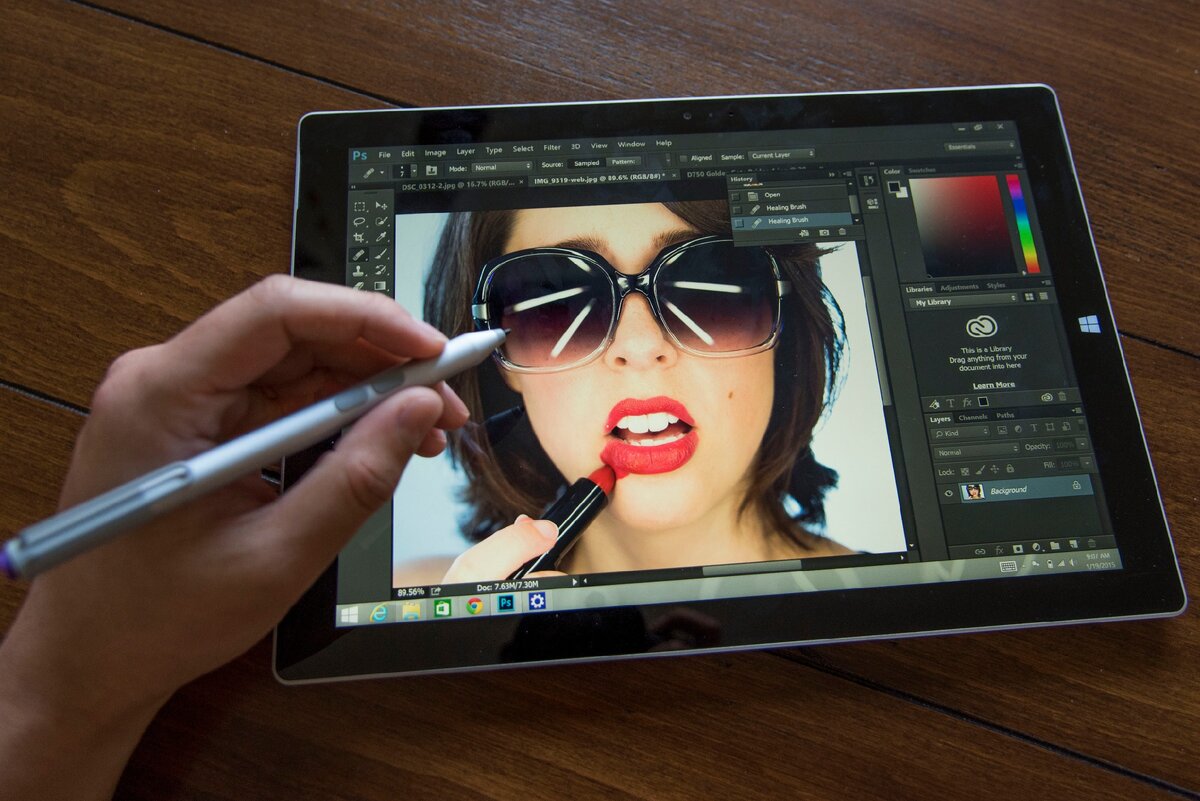The width and height of the screenshot is (1200, 801).
Task: Set history brush source for Open state
Action: (736, 196)
